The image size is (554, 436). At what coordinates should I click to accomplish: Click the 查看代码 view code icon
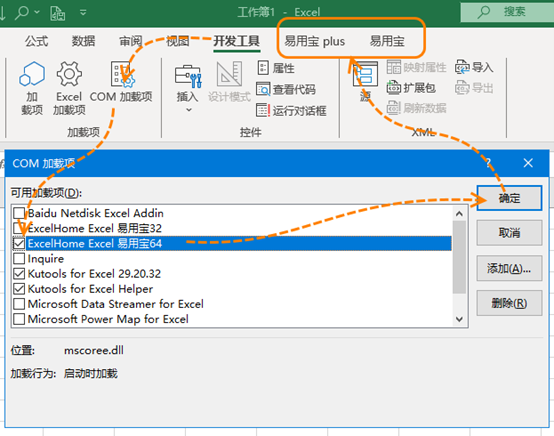263,89
